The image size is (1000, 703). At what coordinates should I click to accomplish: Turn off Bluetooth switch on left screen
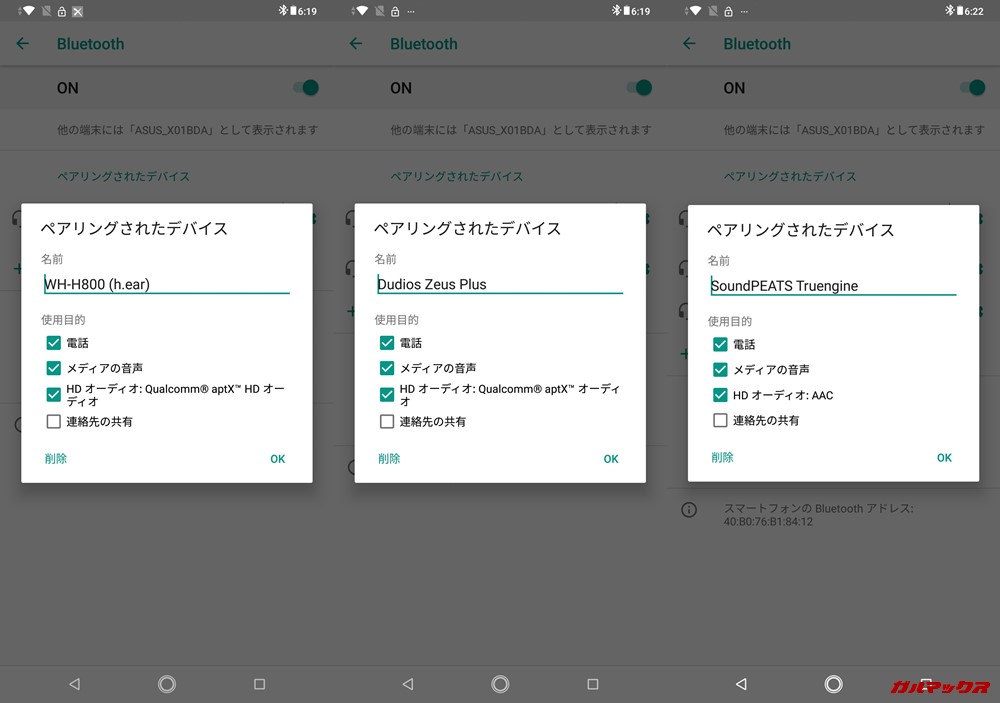pyautogui.click(x=306, y=88)
